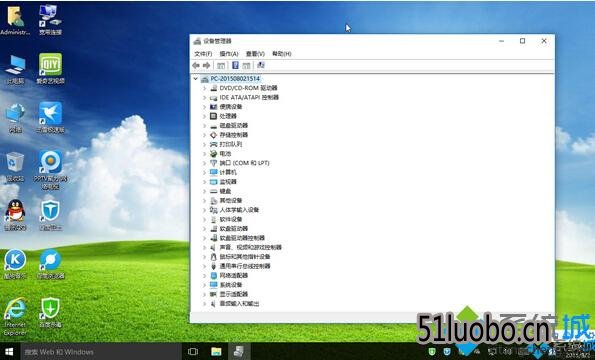This screenshot has height=360, width=595.
Task: Select the 软件设备 icon
Action: click(x=214, y=219)
